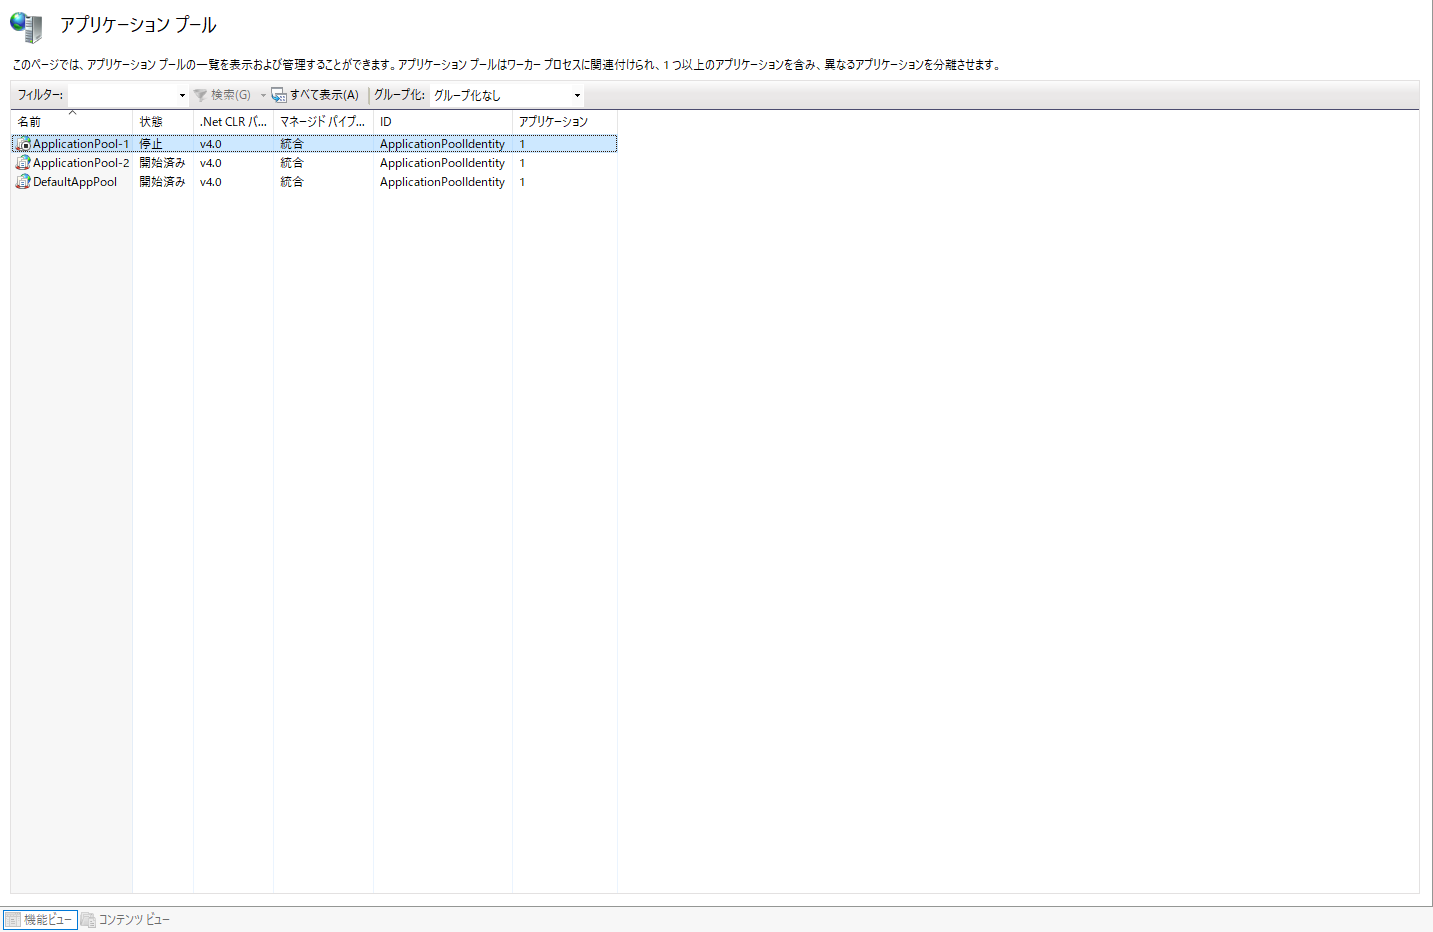
Task: Click the ApplicationPool-2 pool icon
Action: 23,163
